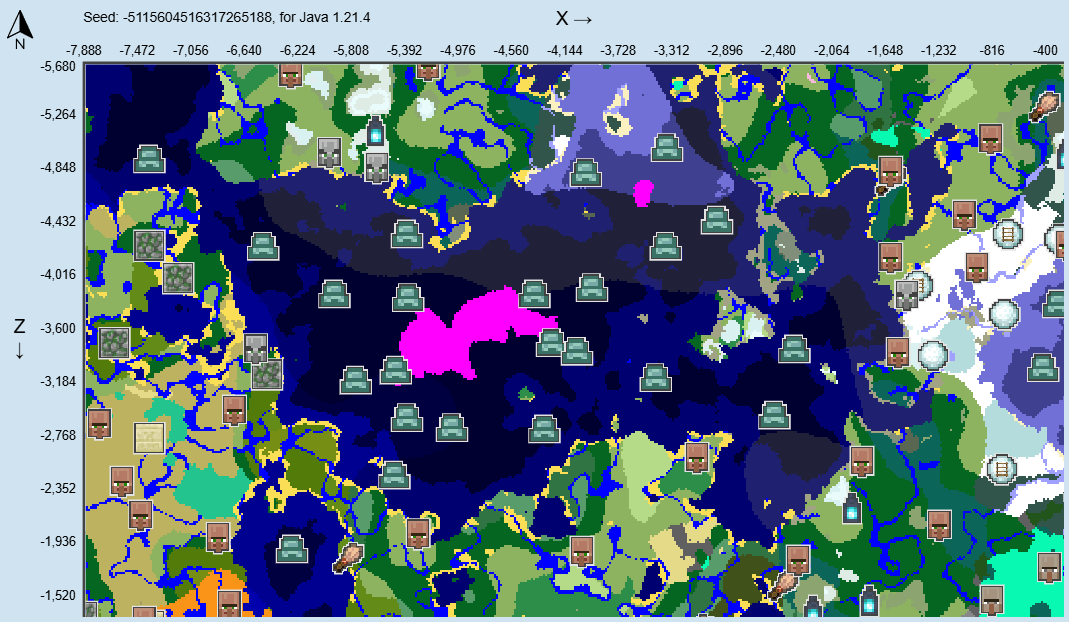Click the ocean monument in the northwest corner ocean
This screenshot has height=622, width=1069.
click(x=149, y=159)
